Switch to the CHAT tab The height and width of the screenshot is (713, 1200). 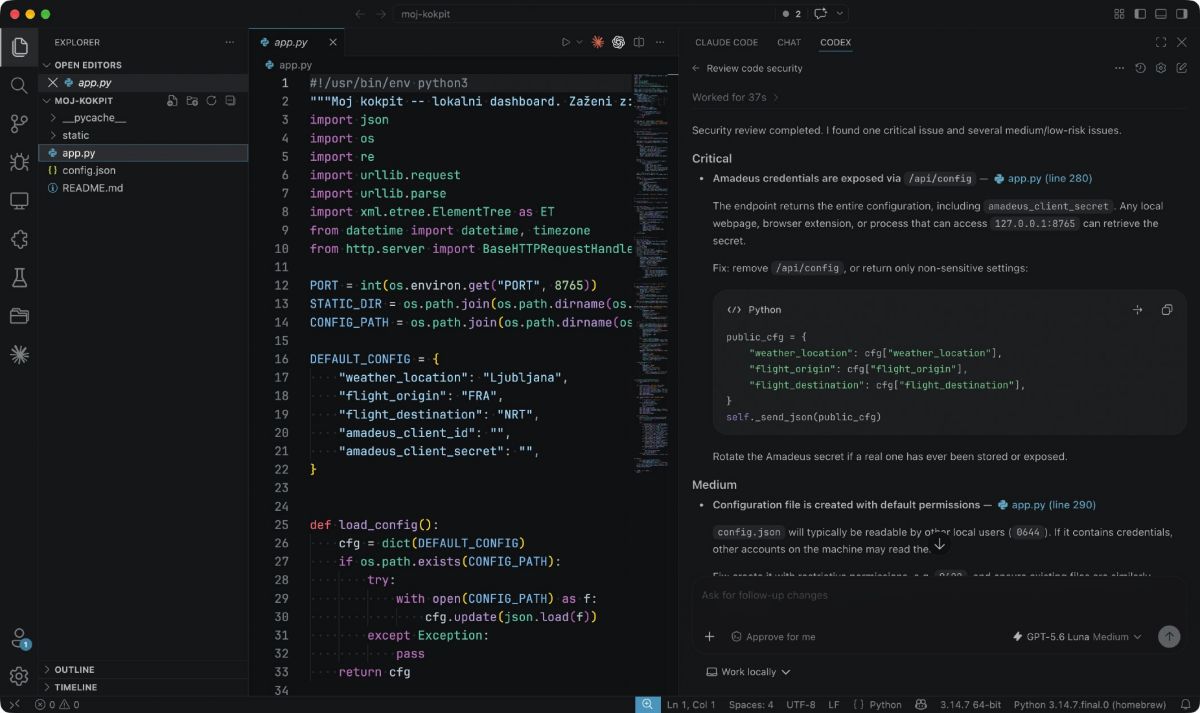[789, 42]
